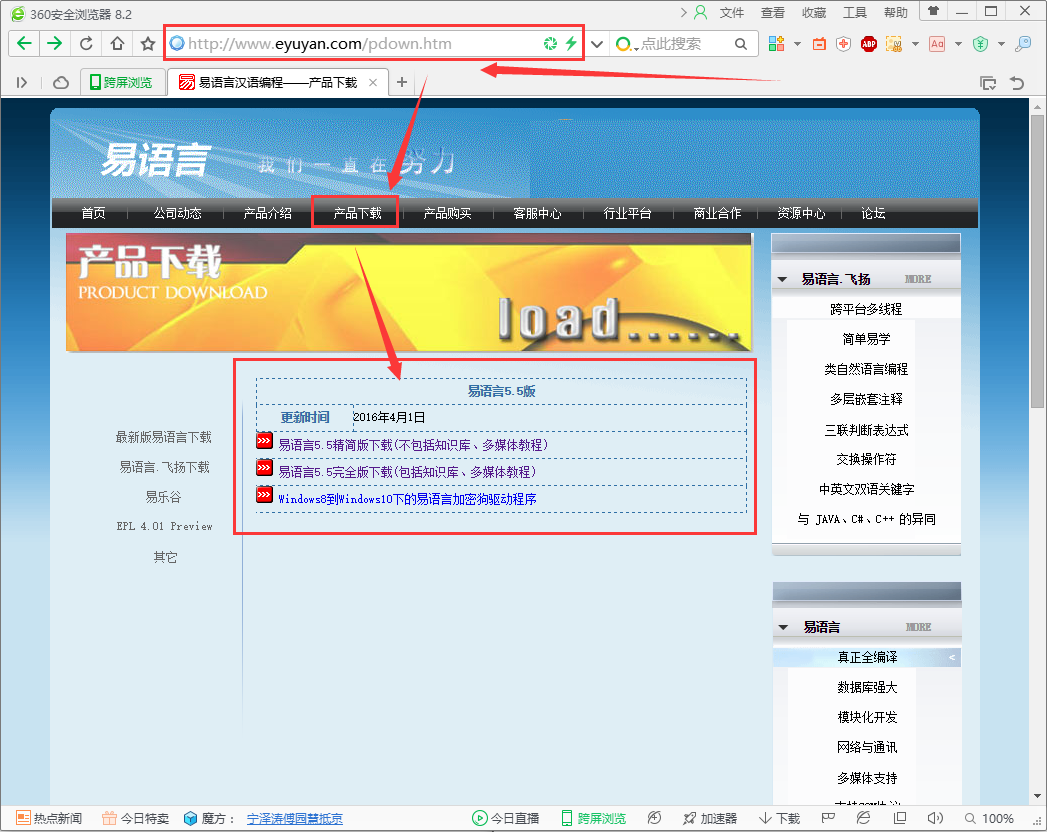Open the 工具 menu in title bar
The height and width of the screenshot is (832, 1047).
(x=855, y=13)
